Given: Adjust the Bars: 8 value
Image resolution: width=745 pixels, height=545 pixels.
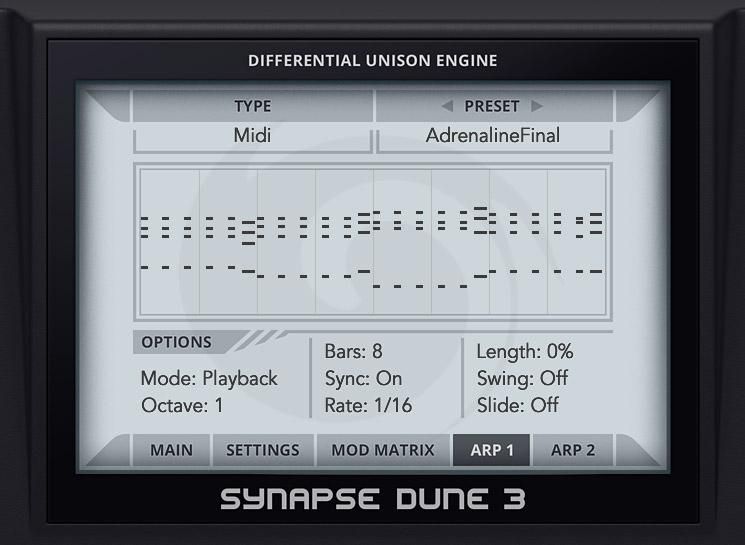Looking at the screenshot, I should coord(353,352).
